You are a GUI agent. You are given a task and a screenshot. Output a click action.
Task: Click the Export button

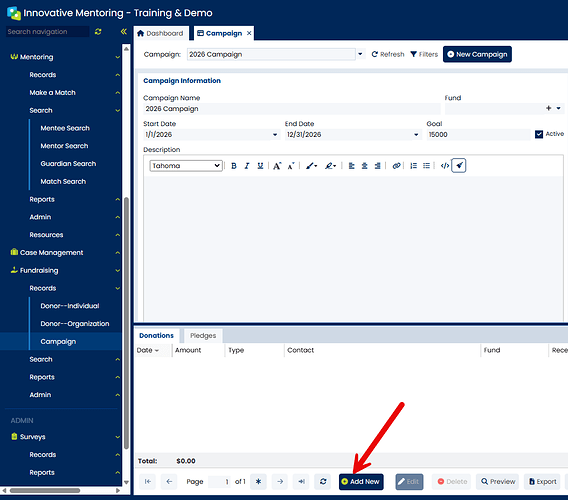tap(542, 482)
